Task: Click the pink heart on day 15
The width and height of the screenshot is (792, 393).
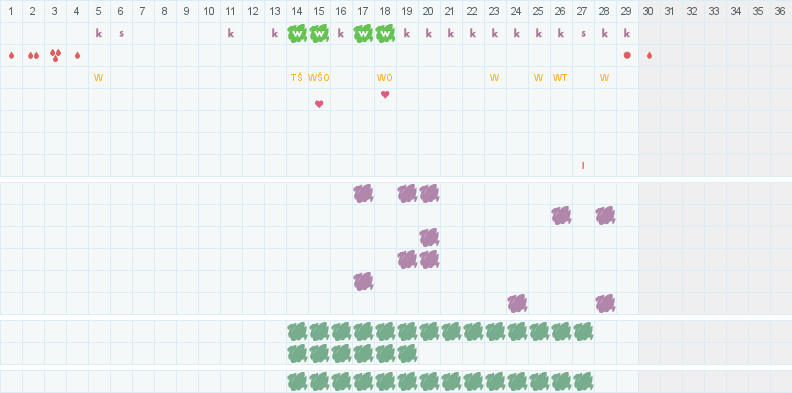Action: point(319,104)
